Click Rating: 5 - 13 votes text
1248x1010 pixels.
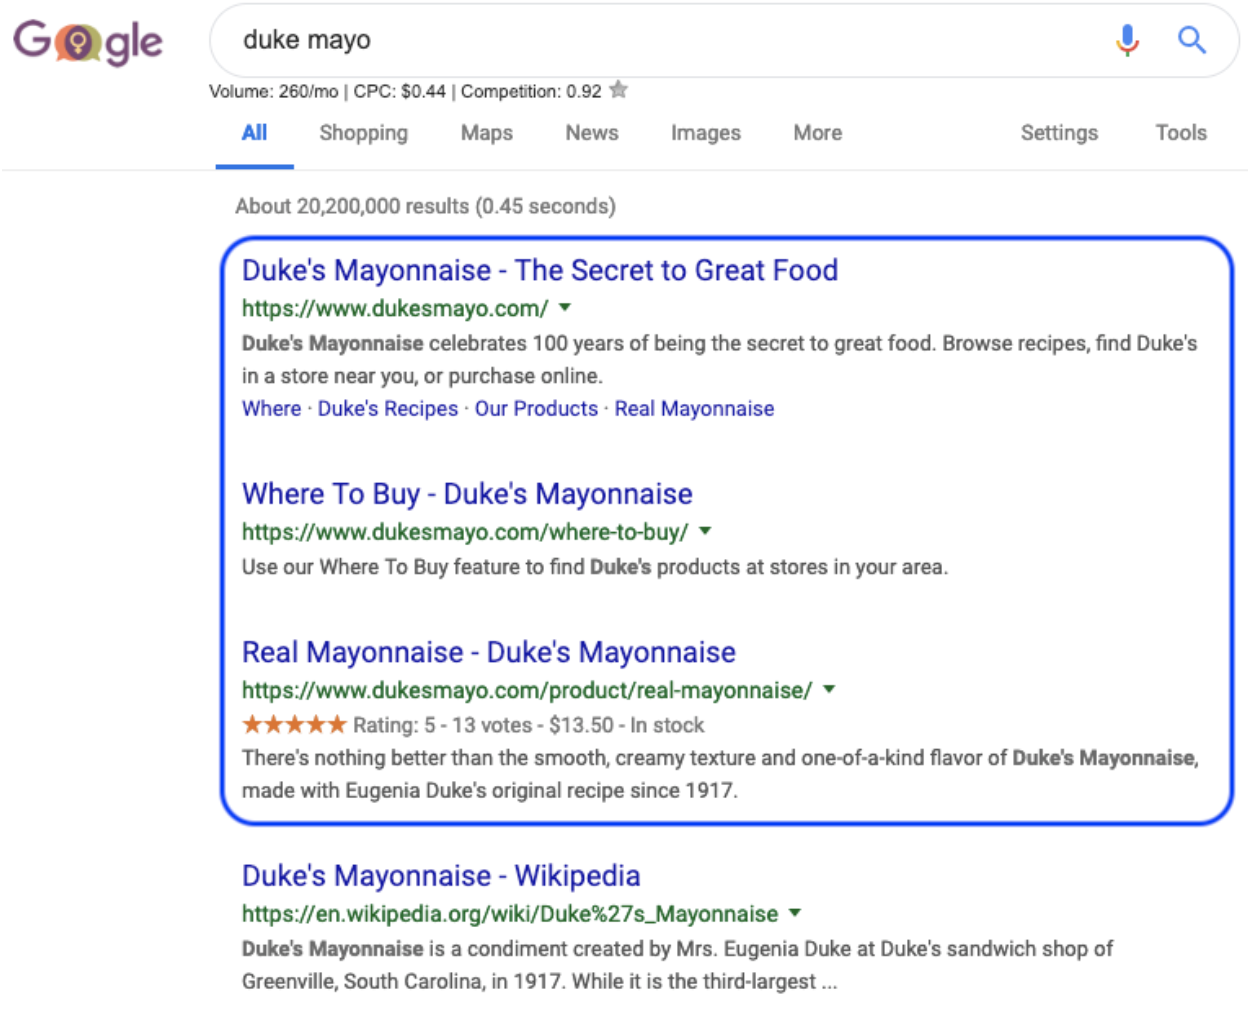[x=442, y=725]
